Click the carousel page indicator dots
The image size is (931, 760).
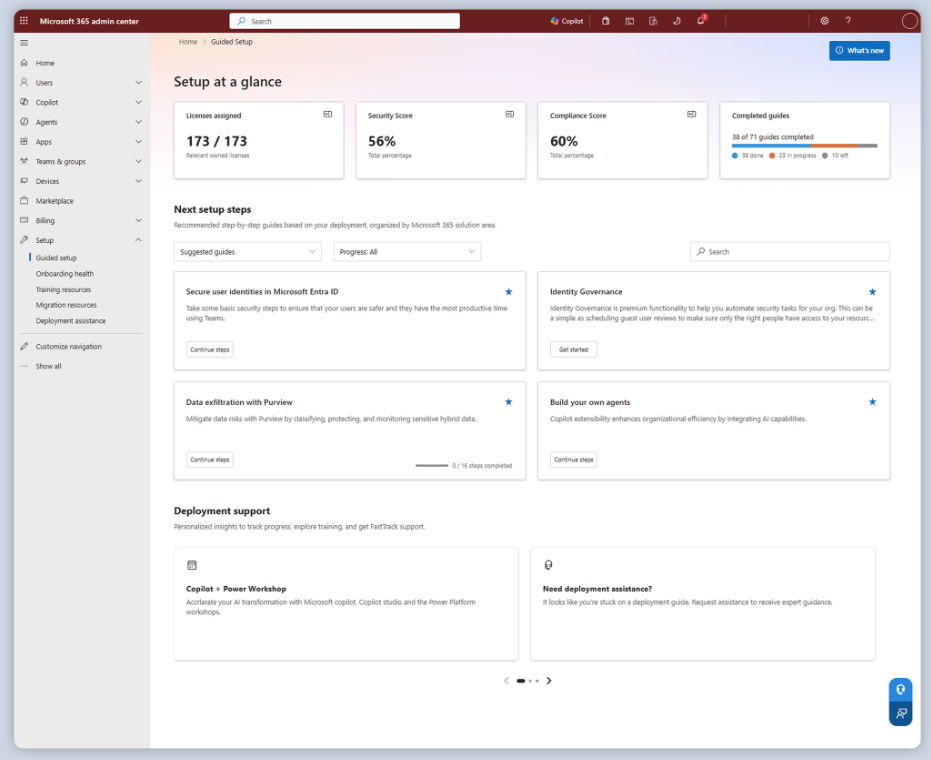click(x=528, y=681)
